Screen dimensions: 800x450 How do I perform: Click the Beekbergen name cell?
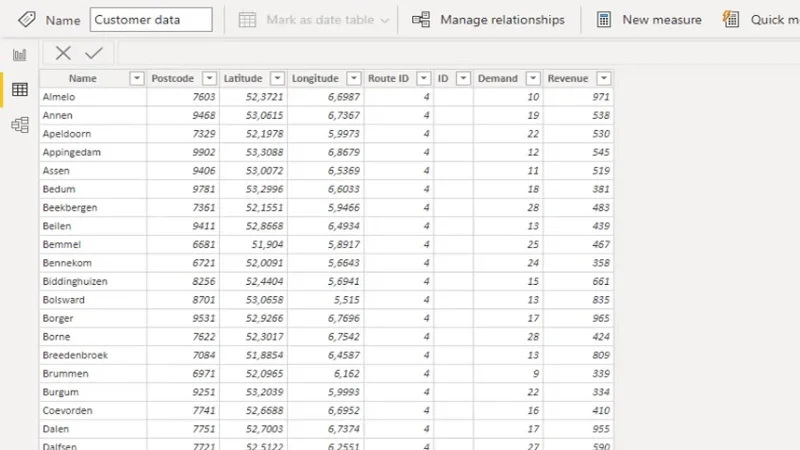pos(93,208)
